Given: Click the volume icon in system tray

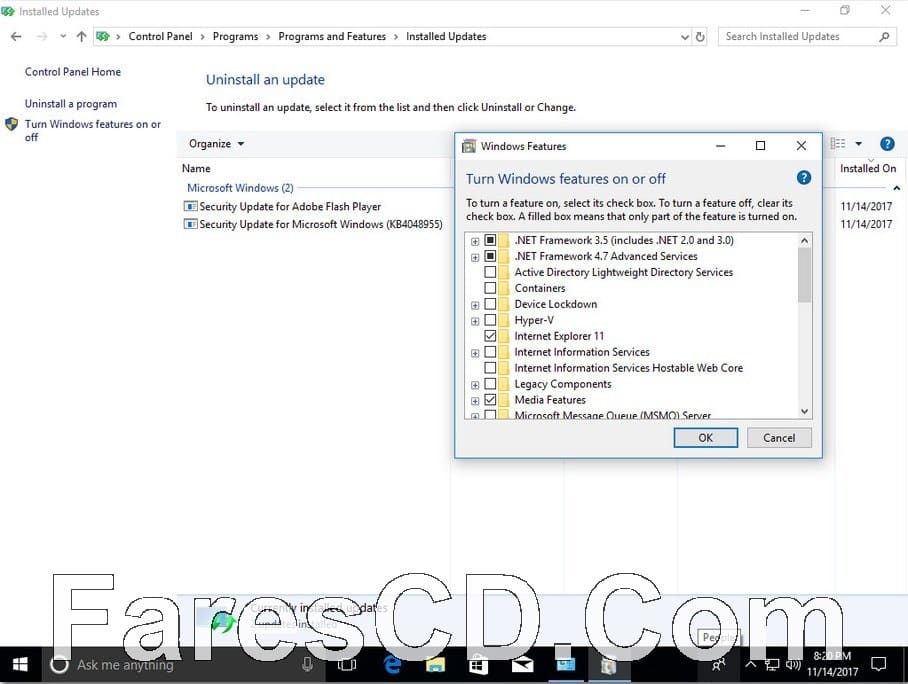Looking at the screenshot, I should [793, 665].
